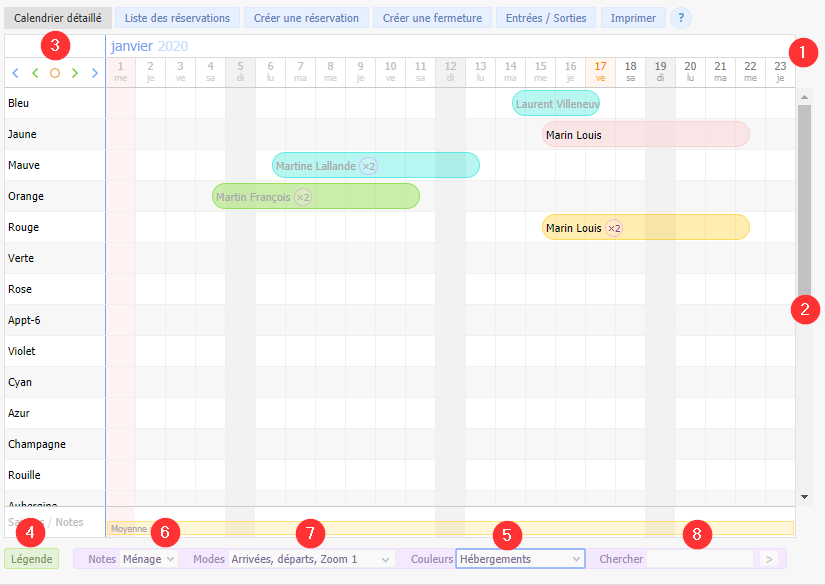Image resolution: width=825 pixels, height=585 pixels.
Task: Open the Notes dropdown showing Ménage
Action: 148,559
